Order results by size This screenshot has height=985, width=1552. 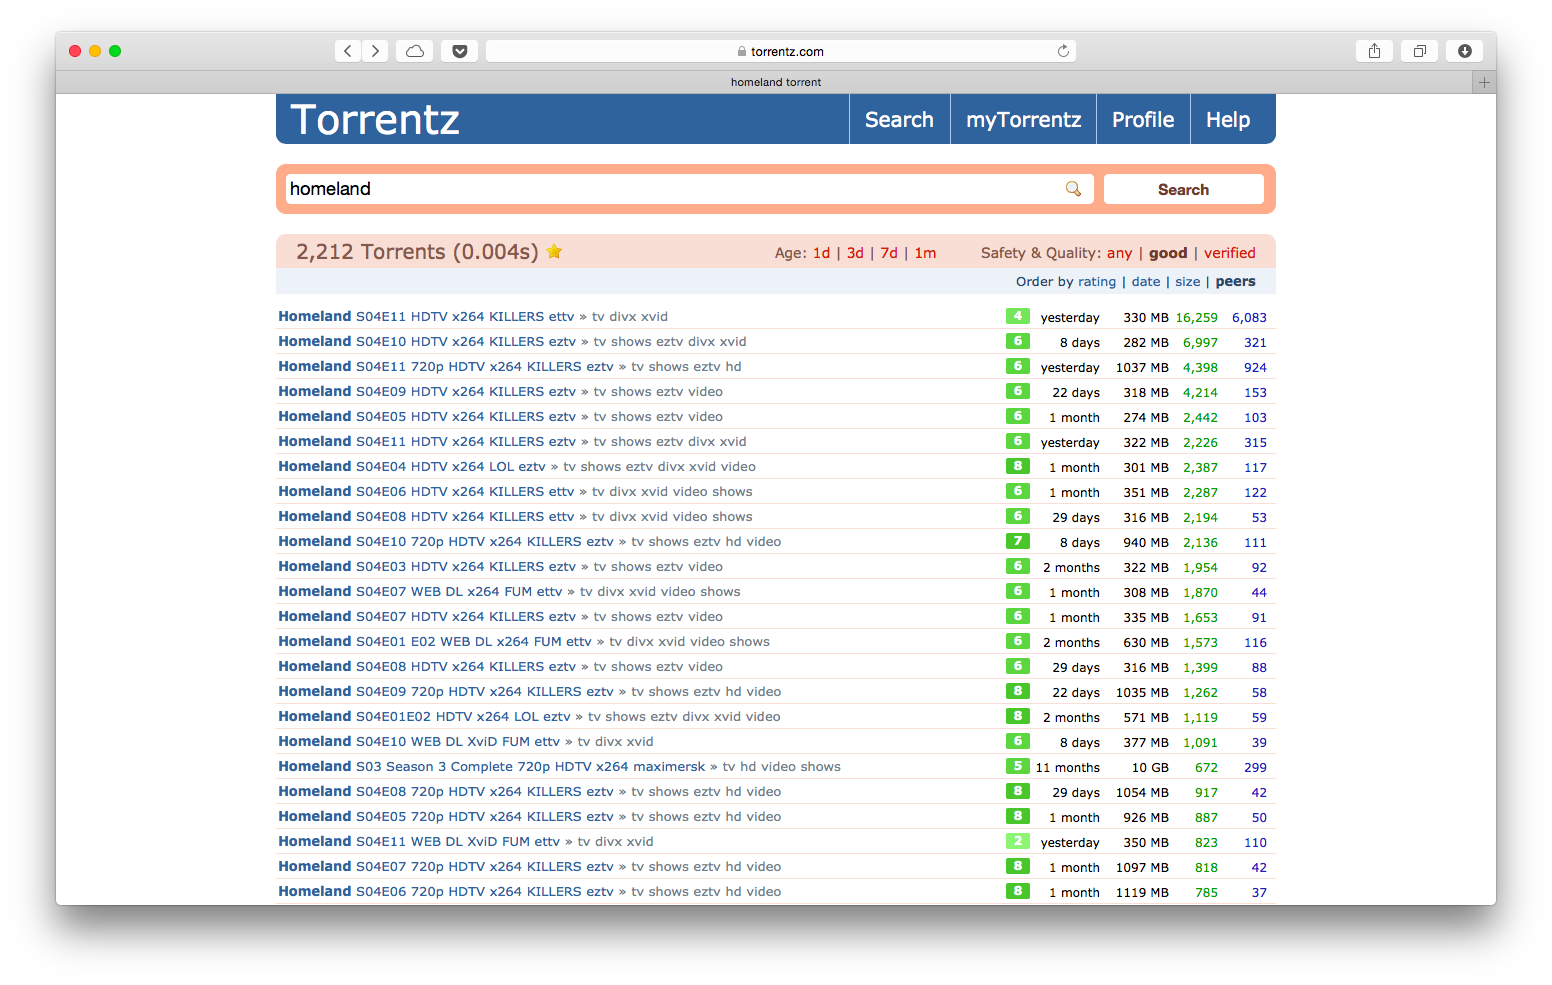pos(1187,282)
